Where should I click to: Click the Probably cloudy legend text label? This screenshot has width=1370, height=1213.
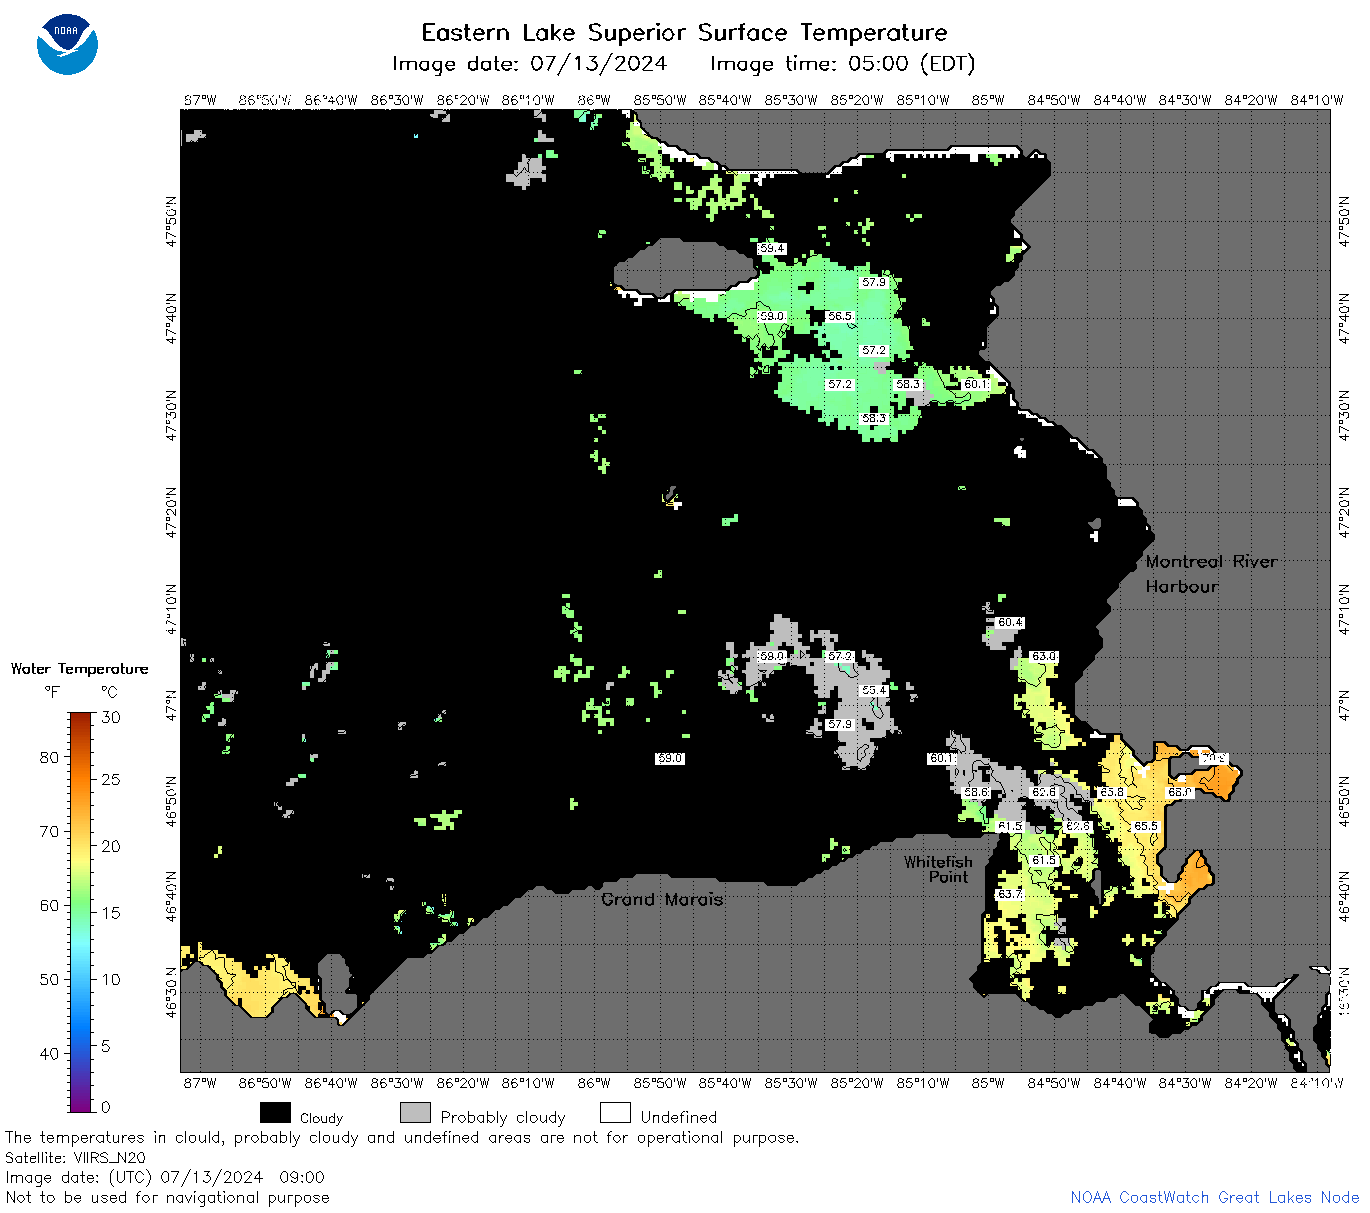tap(503, 1117)
